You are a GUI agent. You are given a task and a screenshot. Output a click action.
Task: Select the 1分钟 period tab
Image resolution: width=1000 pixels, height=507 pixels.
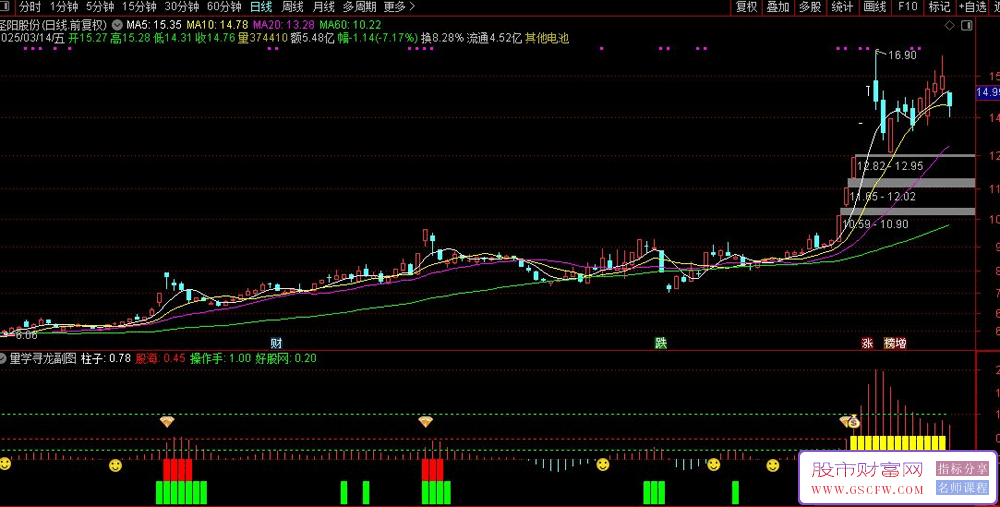pyautogui.click(x=64, y=7)
